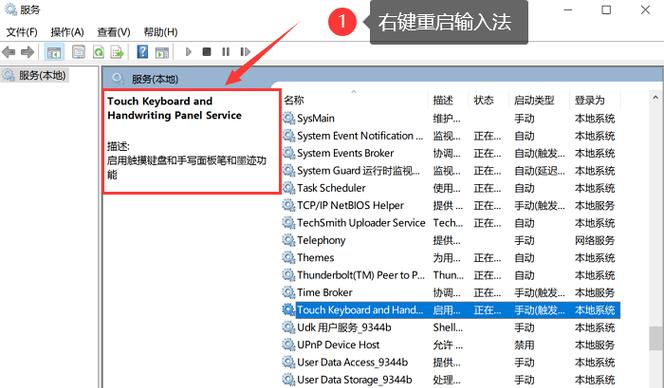Select the UPnP Device Host service name

coord(338,345)
